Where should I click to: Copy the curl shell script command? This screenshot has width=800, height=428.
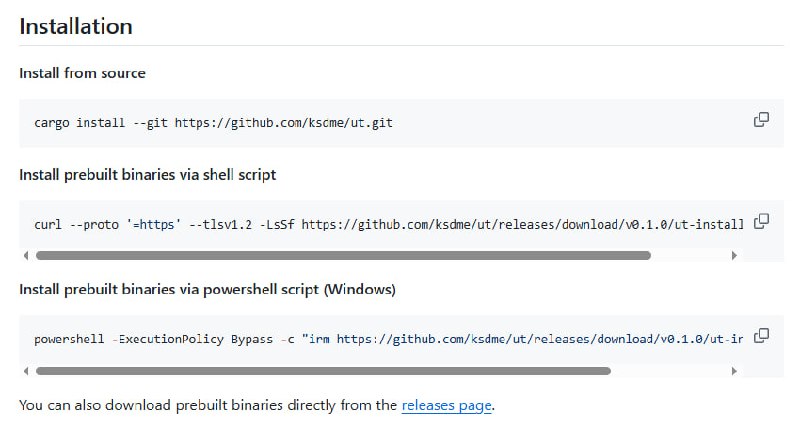761,220
